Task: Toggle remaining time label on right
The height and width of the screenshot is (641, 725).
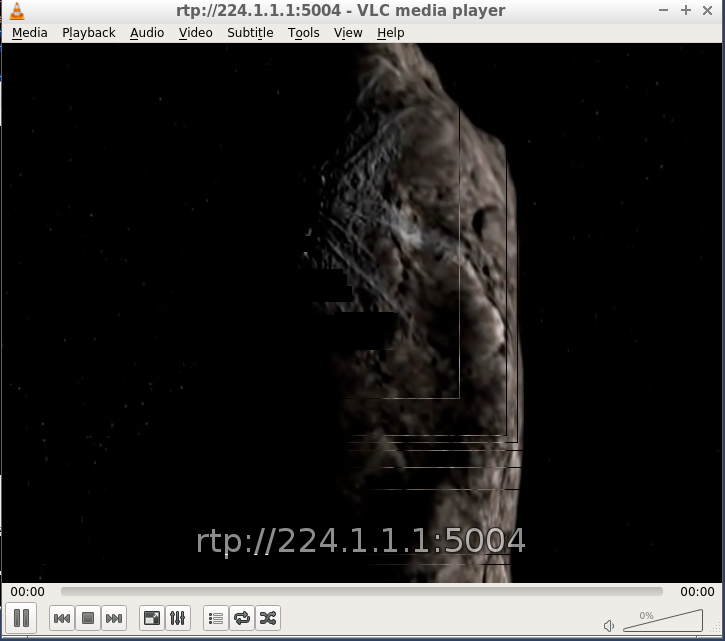Action: (x=697, y=592)
